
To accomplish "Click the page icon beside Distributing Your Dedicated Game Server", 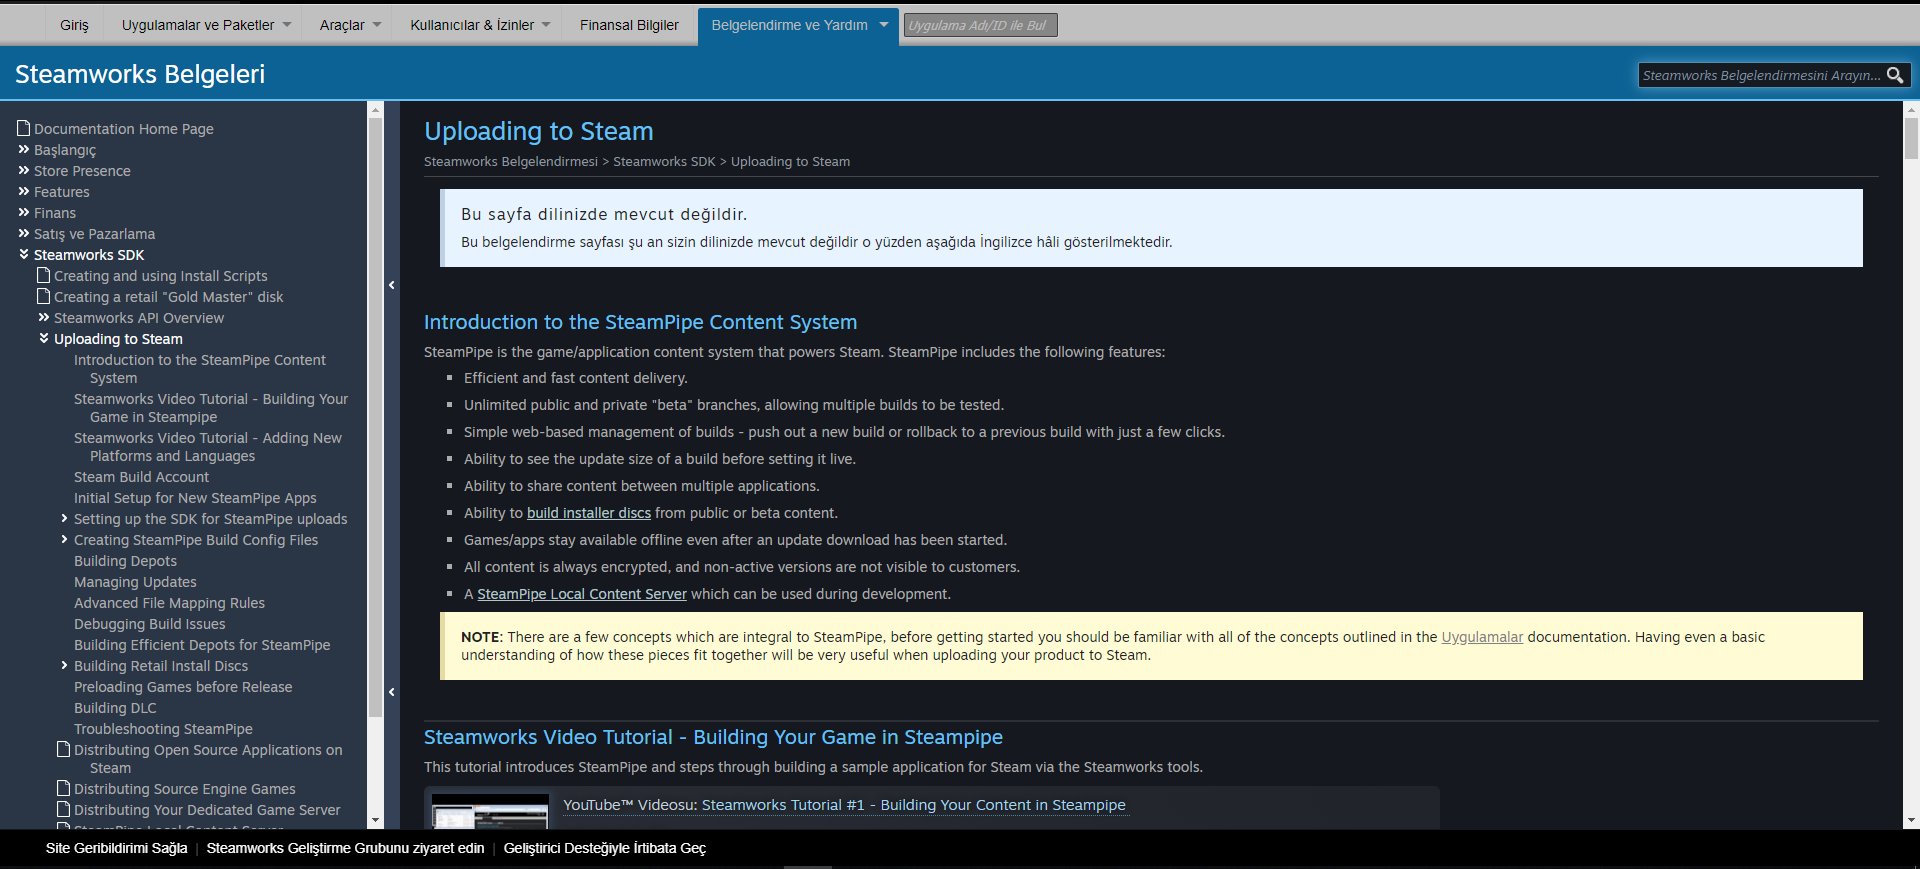I will click(64, 809).
